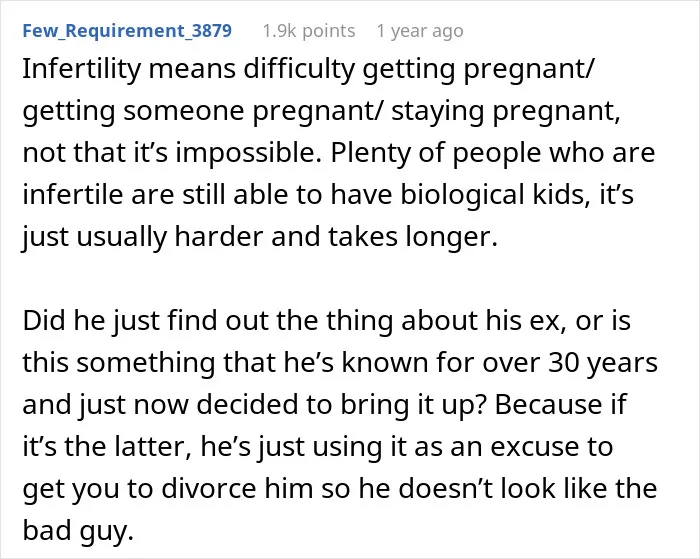Open the Few_Requirement_3879 user profile
The width and height of the screenshot is (700, 559).
127,31
